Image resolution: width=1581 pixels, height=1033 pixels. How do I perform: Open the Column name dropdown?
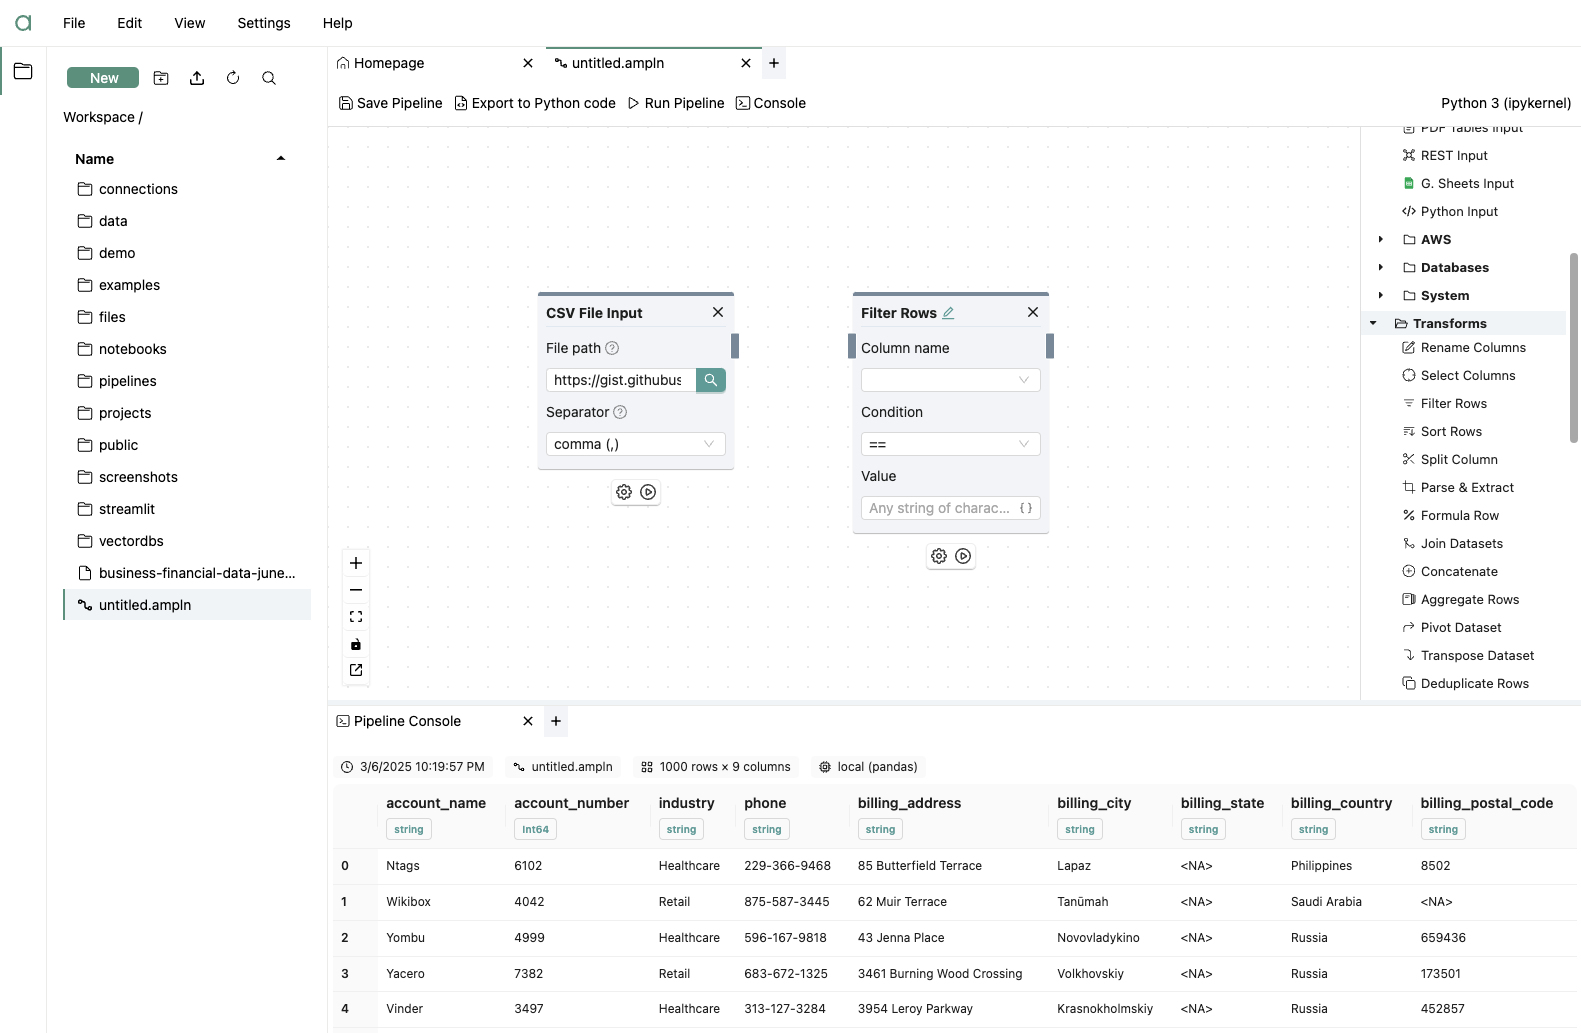coord(950,380)
